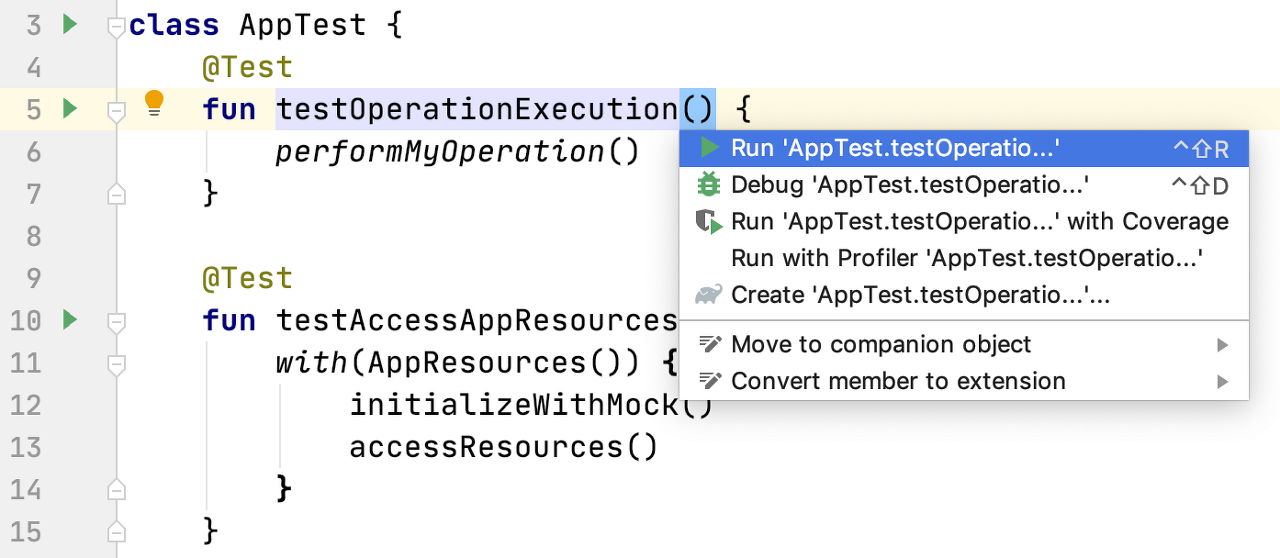Click the Gradle elephant icon beside Create
1280x558 pixels.
(x=709, y=295)
